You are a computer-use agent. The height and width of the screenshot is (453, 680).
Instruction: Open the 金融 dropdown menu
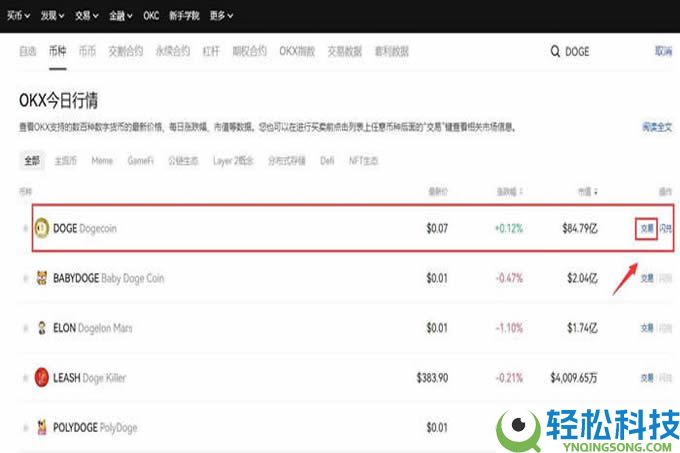121,16
